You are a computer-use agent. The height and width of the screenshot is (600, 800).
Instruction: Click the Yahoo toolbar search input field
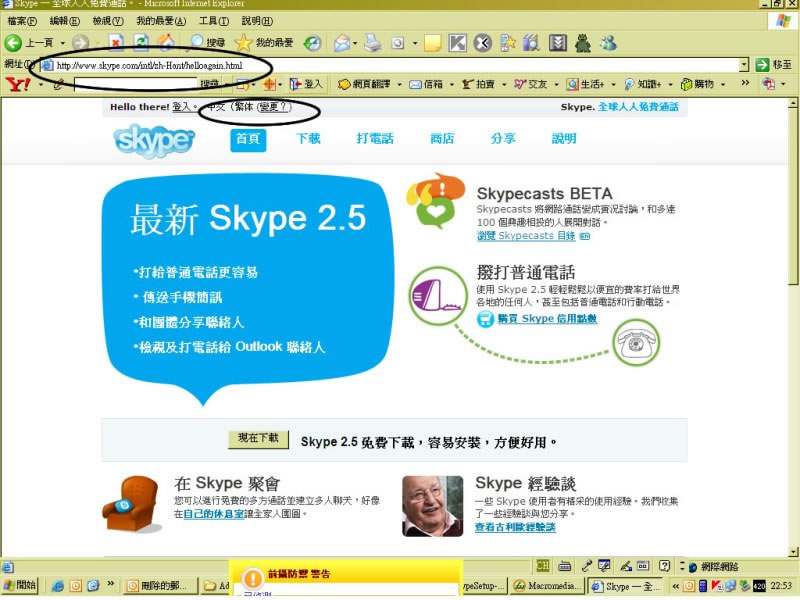point(135,84)
